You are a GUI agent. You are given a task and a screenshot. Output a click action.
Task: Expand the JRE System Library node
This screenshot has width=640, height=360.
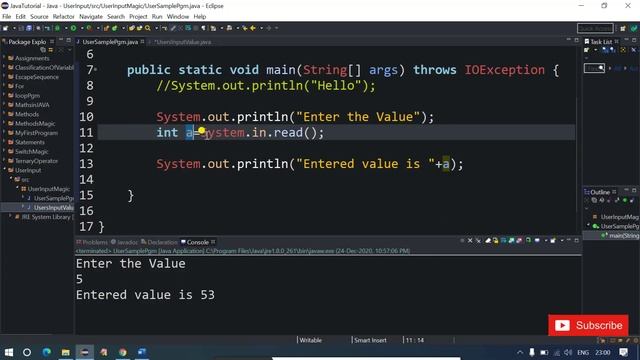coord(11,217)
